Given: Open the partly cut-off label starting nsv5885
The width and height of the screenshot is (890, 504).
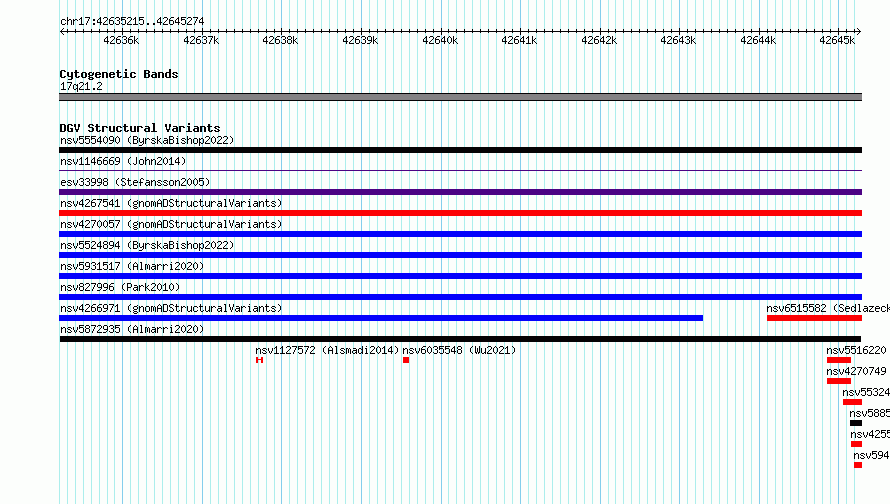Looking at the screenshot, I should coord(870,413).
